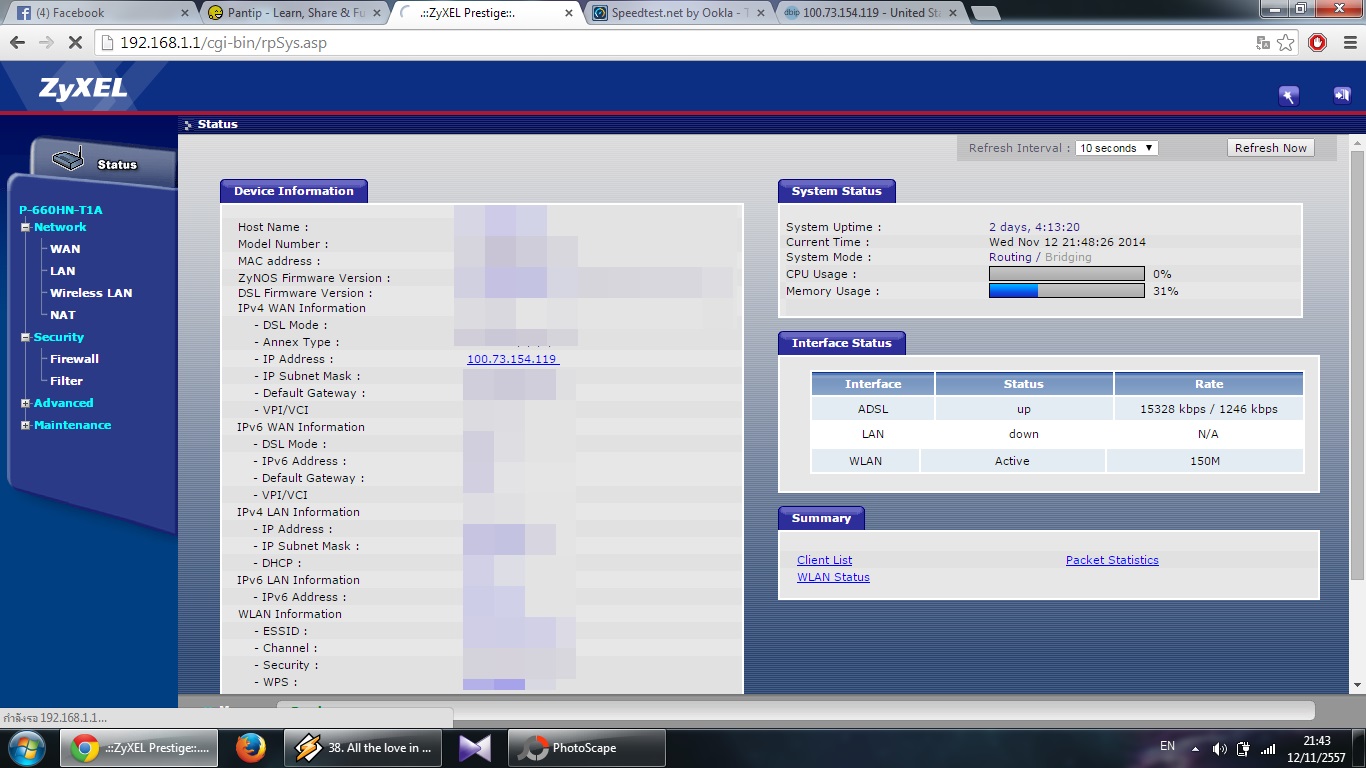The height and width of the screenshot is (768, 1366).
Task: Click the AdBlock stop-hand extension icon
Action: [1317, 42]
